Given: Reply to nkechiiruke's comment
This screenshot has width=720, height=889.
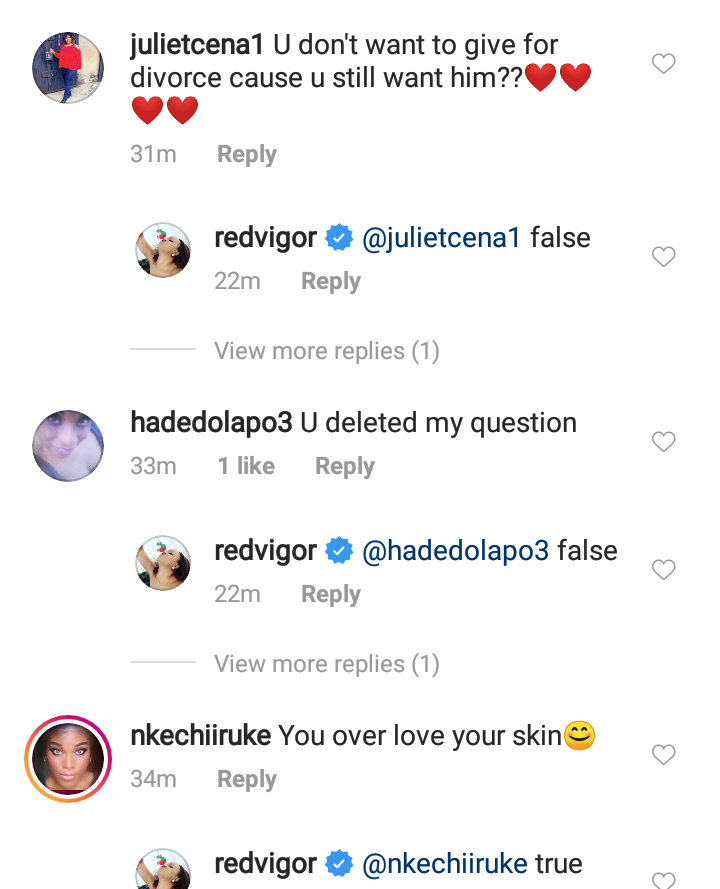Looking at the screenshot, I should click(247, 779).
